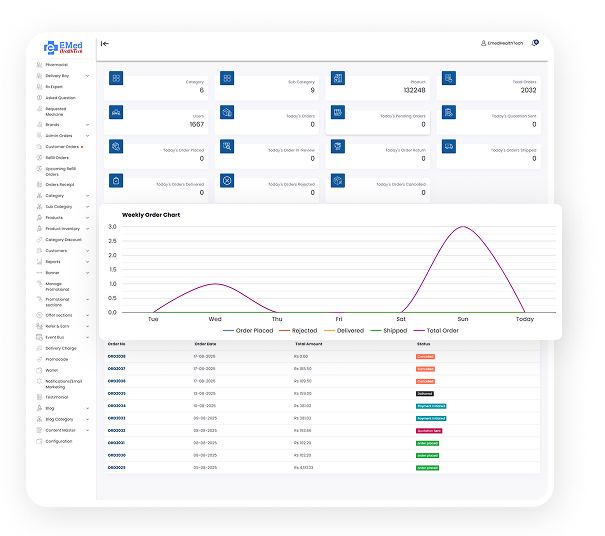
Task: Open the notifications bell icon
Action: click(535, 43)
